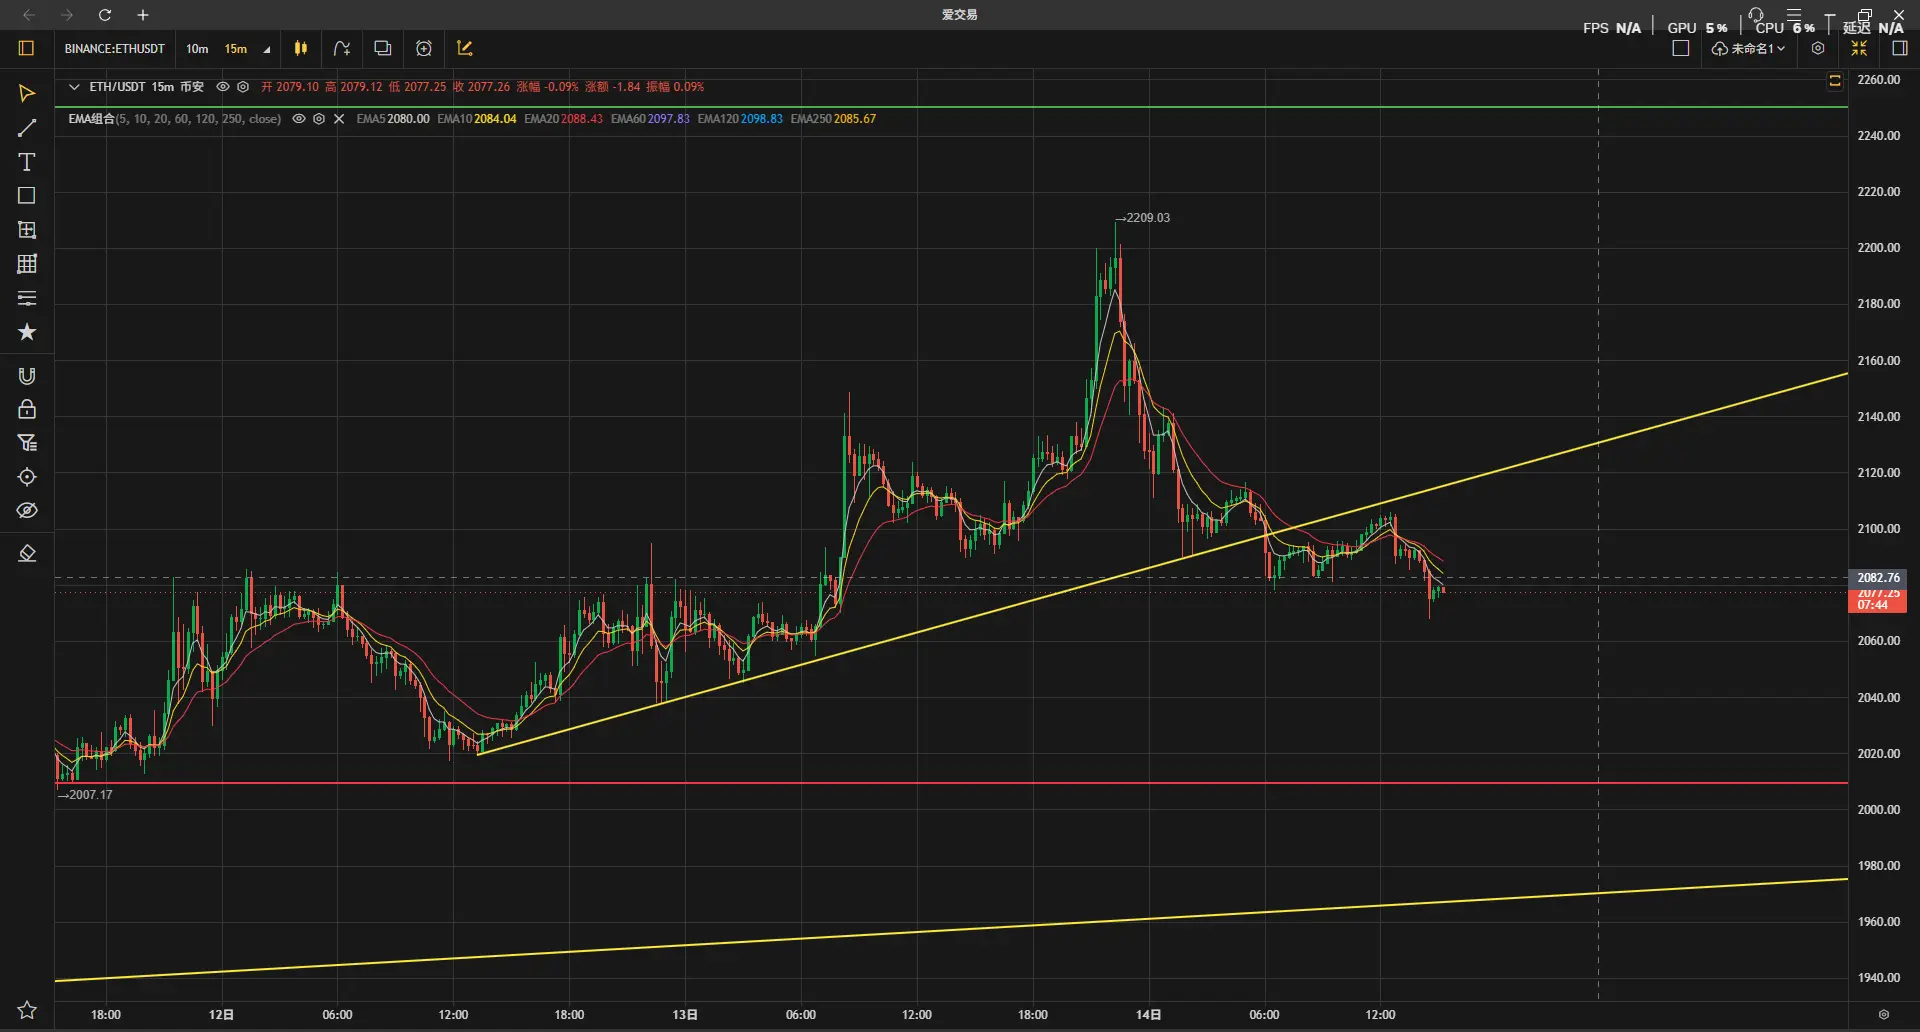Image resolution: width=1920 pixels, height=1032 pixels.
Task: Collapse the ETH/USDT legend chevron
Action: pyautogui.click(x=74, y=87)
